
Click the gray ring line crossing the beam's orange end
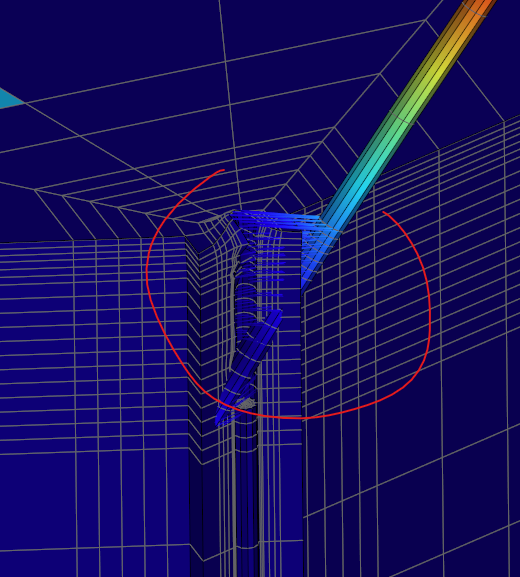click(475, 10)
